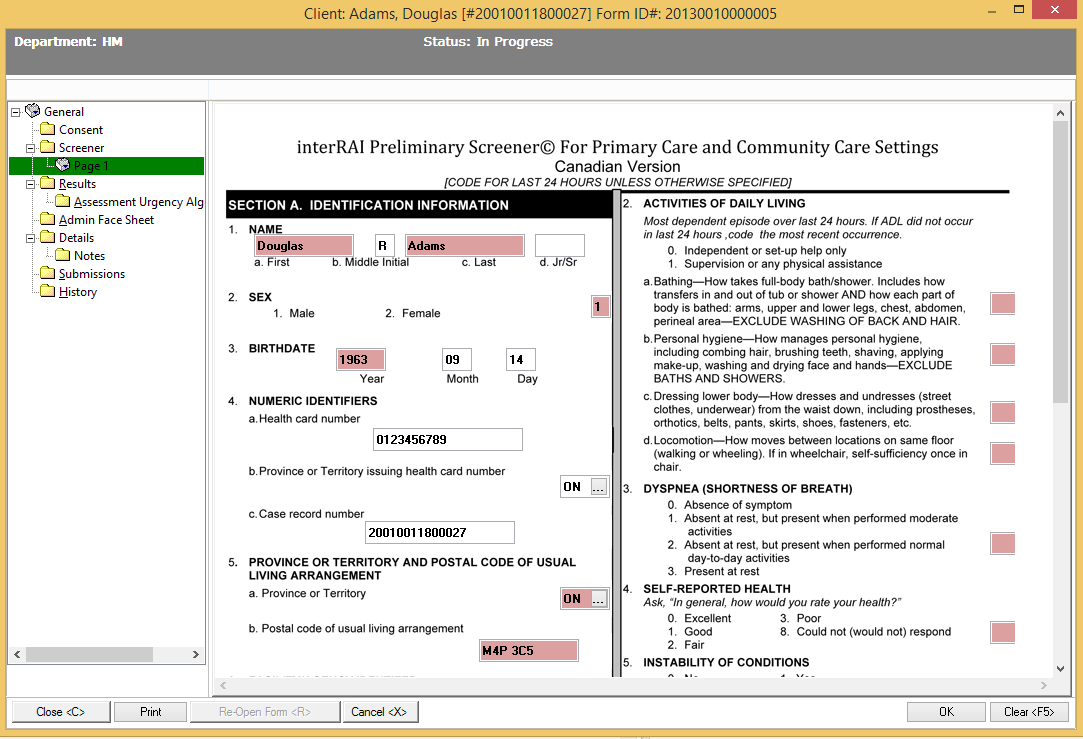Viewport: 1083px width, 739px height.
Task: Click the Consent folder icon
Action: [x=48, y=129]
